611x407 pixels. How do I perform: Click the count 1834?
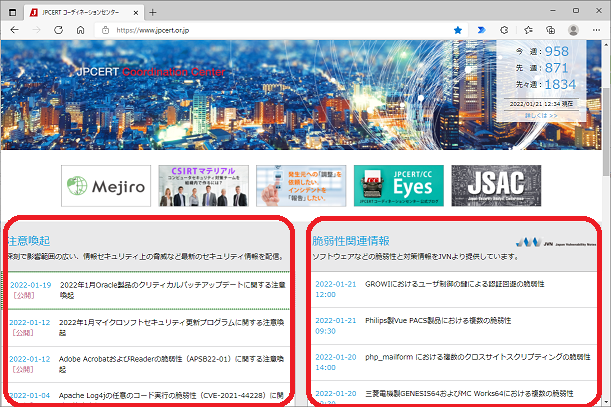click(x=560, y=84)
